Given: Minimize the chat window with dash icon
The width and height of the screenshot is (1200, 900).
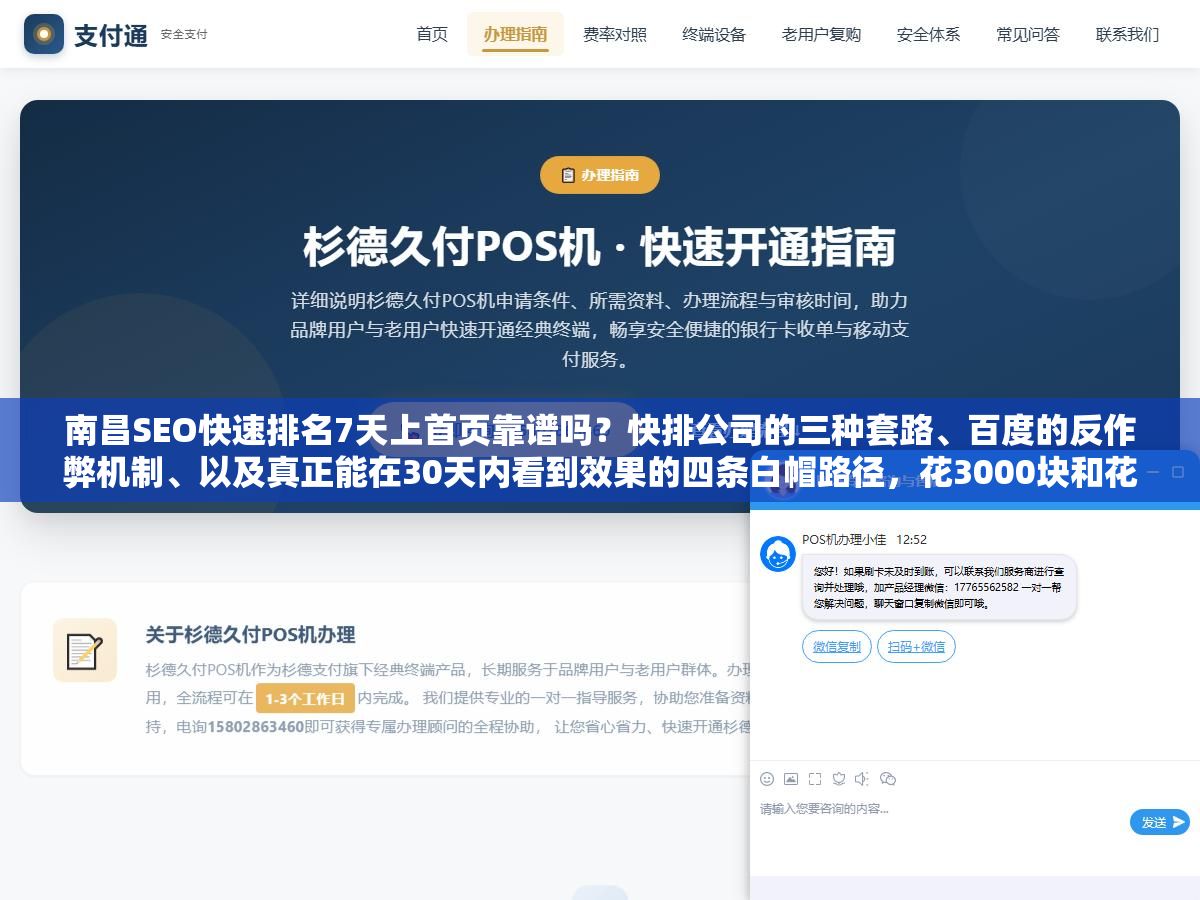Looking at the screenshot, I should pyautogui.click(x=1151, y=472).
